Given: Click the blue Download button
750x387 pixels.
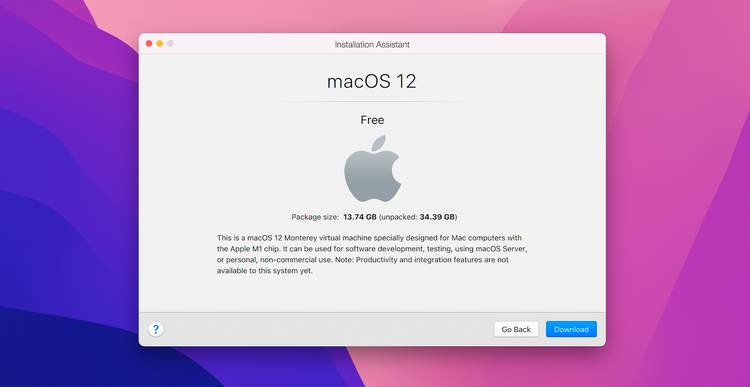Looking at the screenshot, I should pos(571,329).
